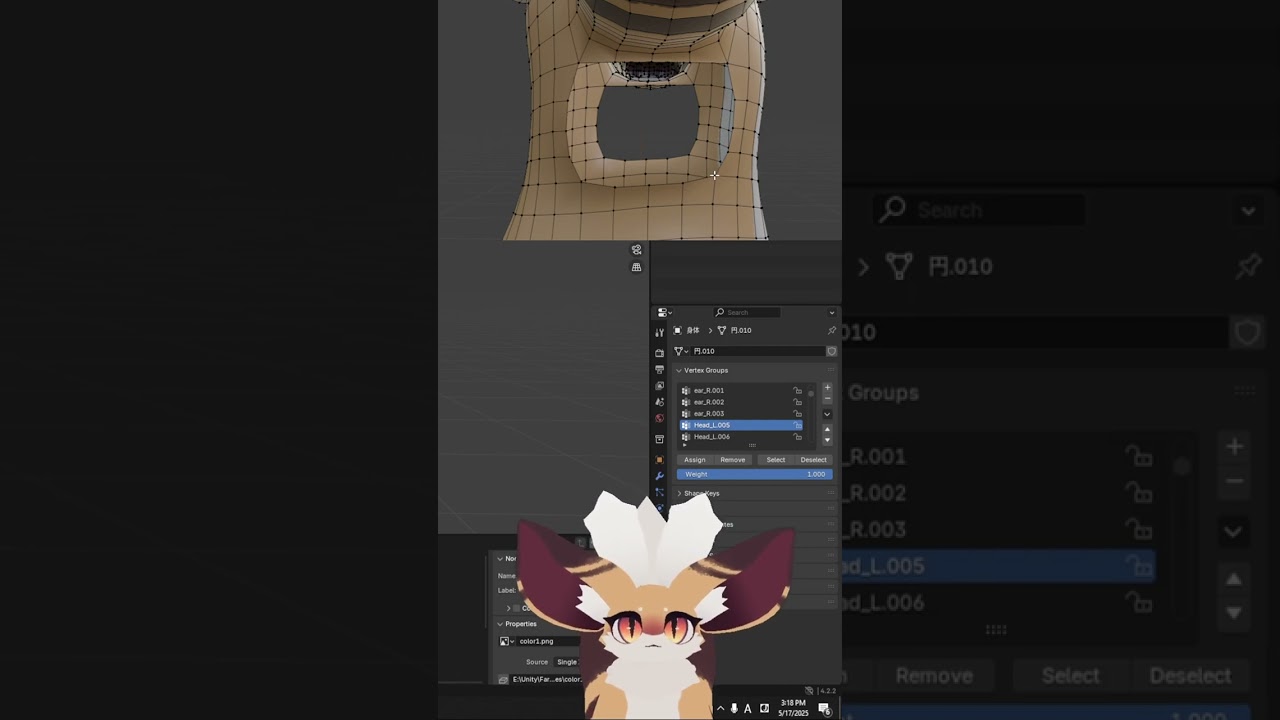
Task: Add a new vertex group with plus
Action: (827, 387)
